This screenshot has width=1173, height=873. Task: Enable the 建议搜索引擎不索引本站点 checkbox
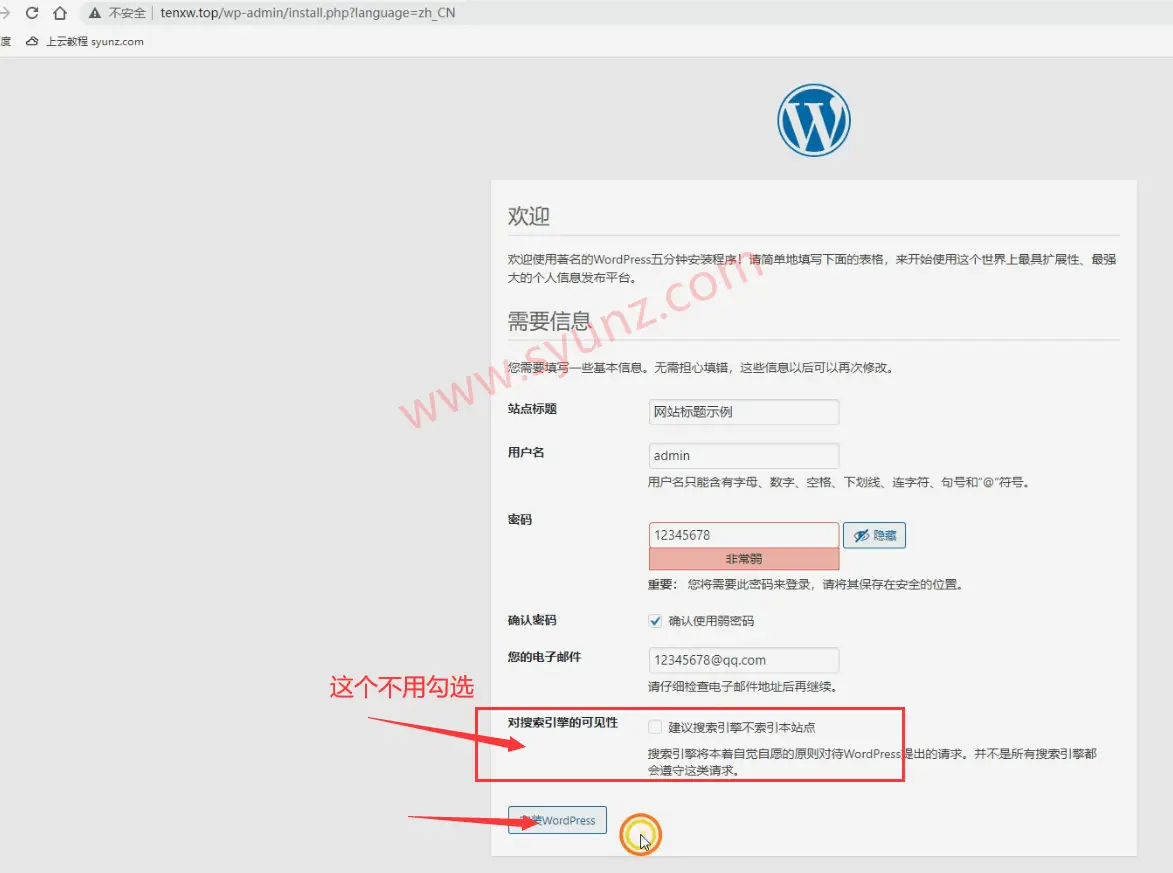tap(655, 727)
